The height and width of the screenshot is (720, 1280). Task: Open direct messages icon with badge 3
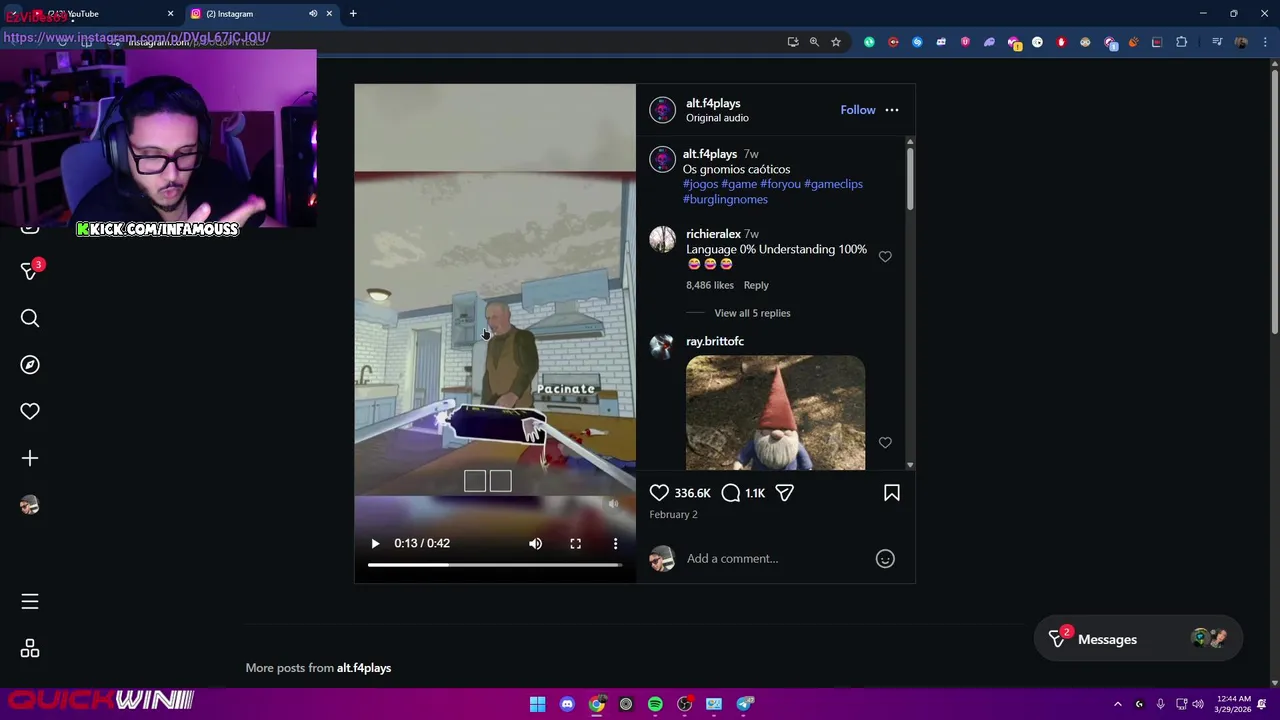[x=30, y=271]
